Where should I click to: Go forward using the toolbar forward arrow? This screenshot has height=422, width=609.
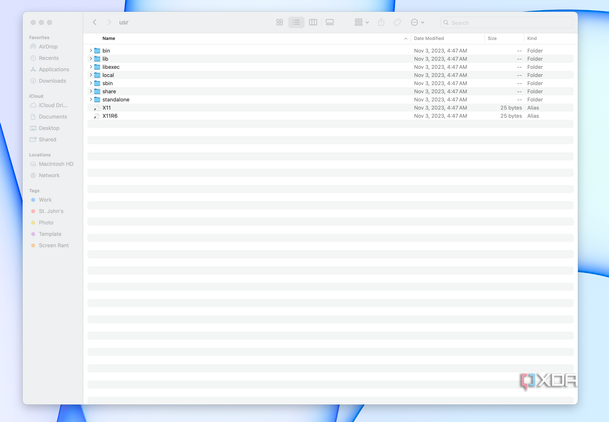109,23
